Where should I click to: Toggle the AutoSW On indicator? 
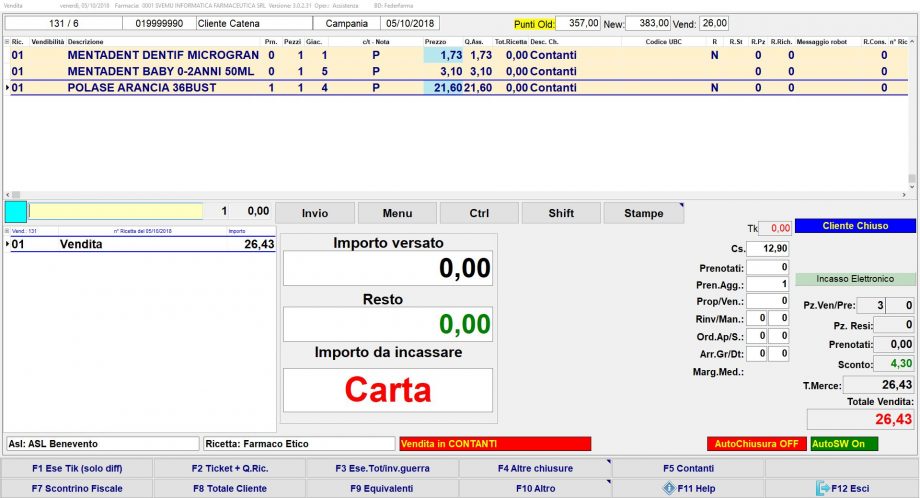click(844, 443)
